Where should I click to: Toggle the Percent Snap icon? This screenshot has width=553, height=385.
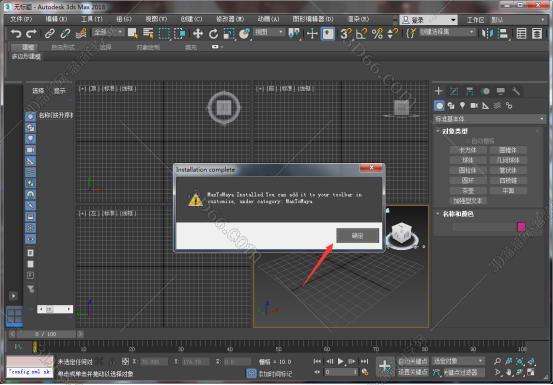coord(378,33)
